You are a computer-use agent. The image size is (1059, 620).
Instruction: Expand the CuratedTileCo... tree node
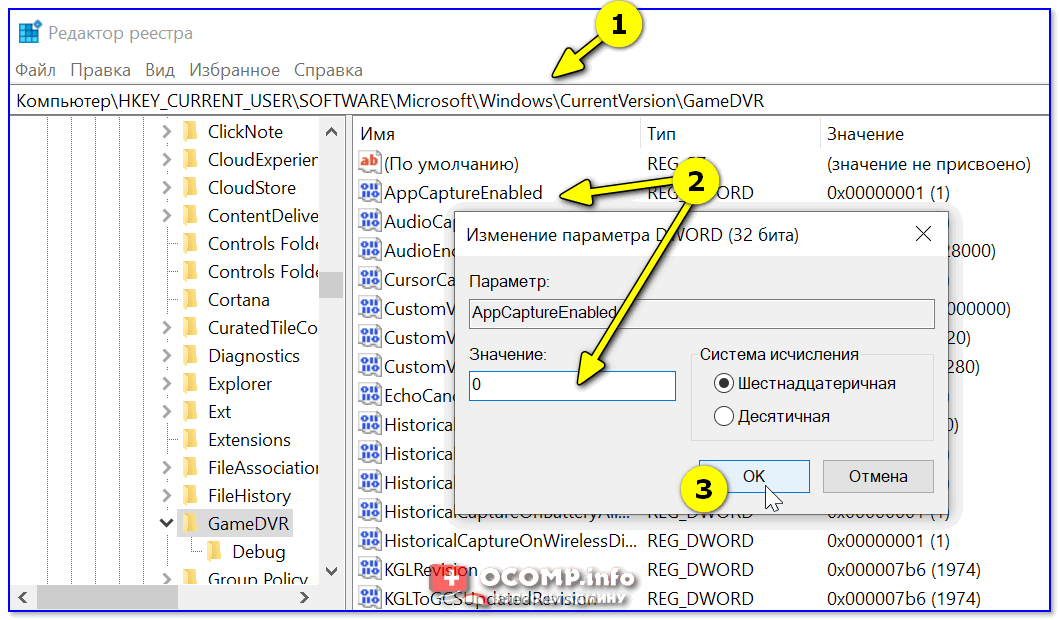[166, 328]
